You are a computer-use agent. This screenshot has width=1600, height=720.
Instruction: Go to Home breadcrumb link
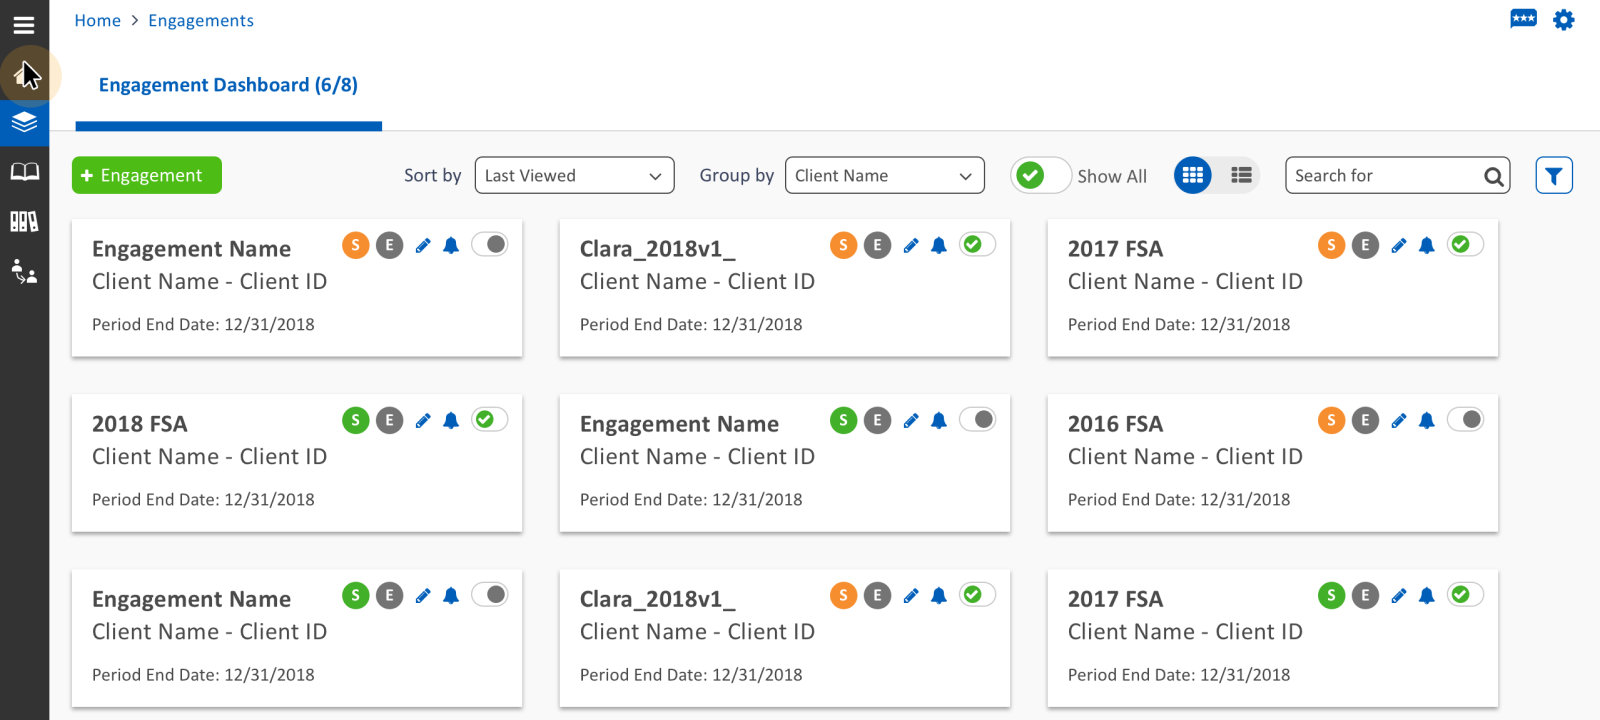click(97, 21)
